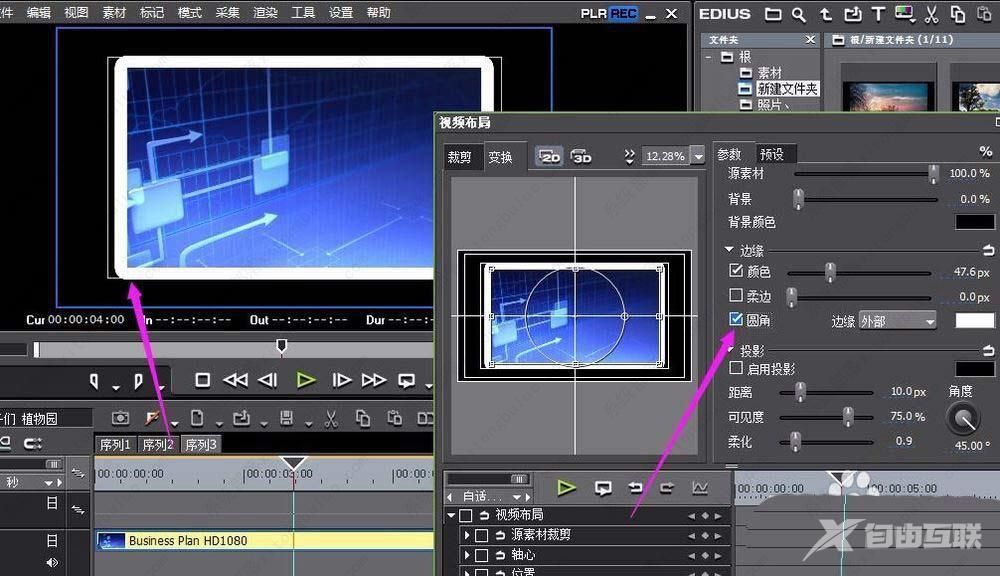The height and width of the screenshot is (576, 1000).
Task: Click the scissors cut icon in the timeline toolbar
Action: (330, 418)
